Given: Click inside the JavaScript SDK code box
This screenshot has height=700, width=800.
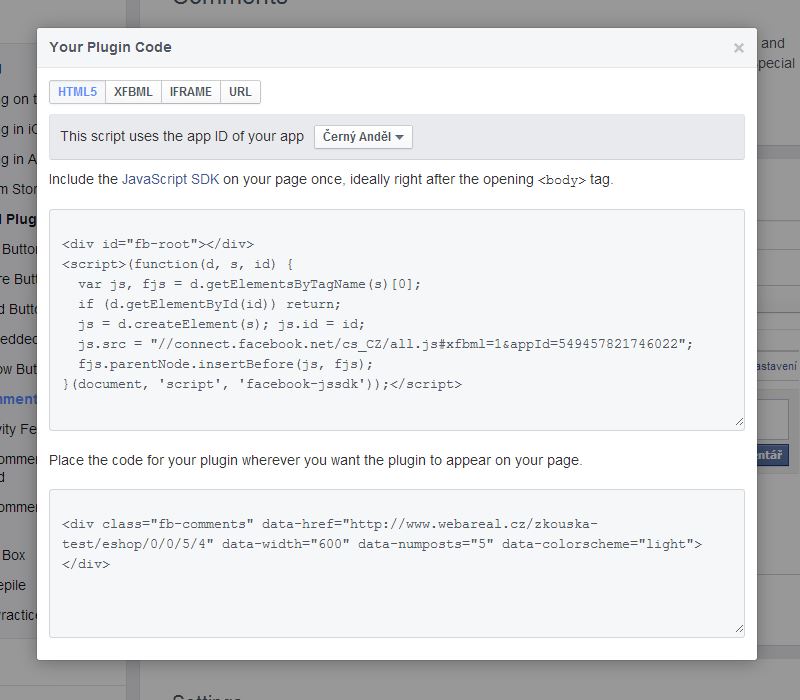Looking at the screenshot, I should [397, 320].
